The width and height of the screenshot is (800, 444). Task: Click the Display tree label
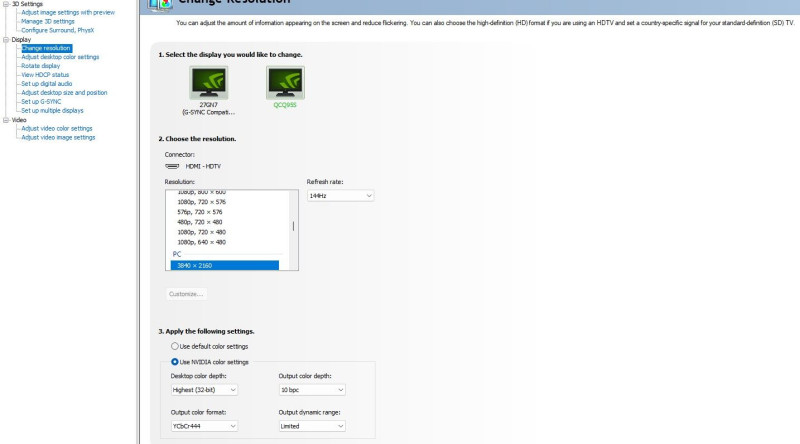pyautogui.click(x=21, y=39)
